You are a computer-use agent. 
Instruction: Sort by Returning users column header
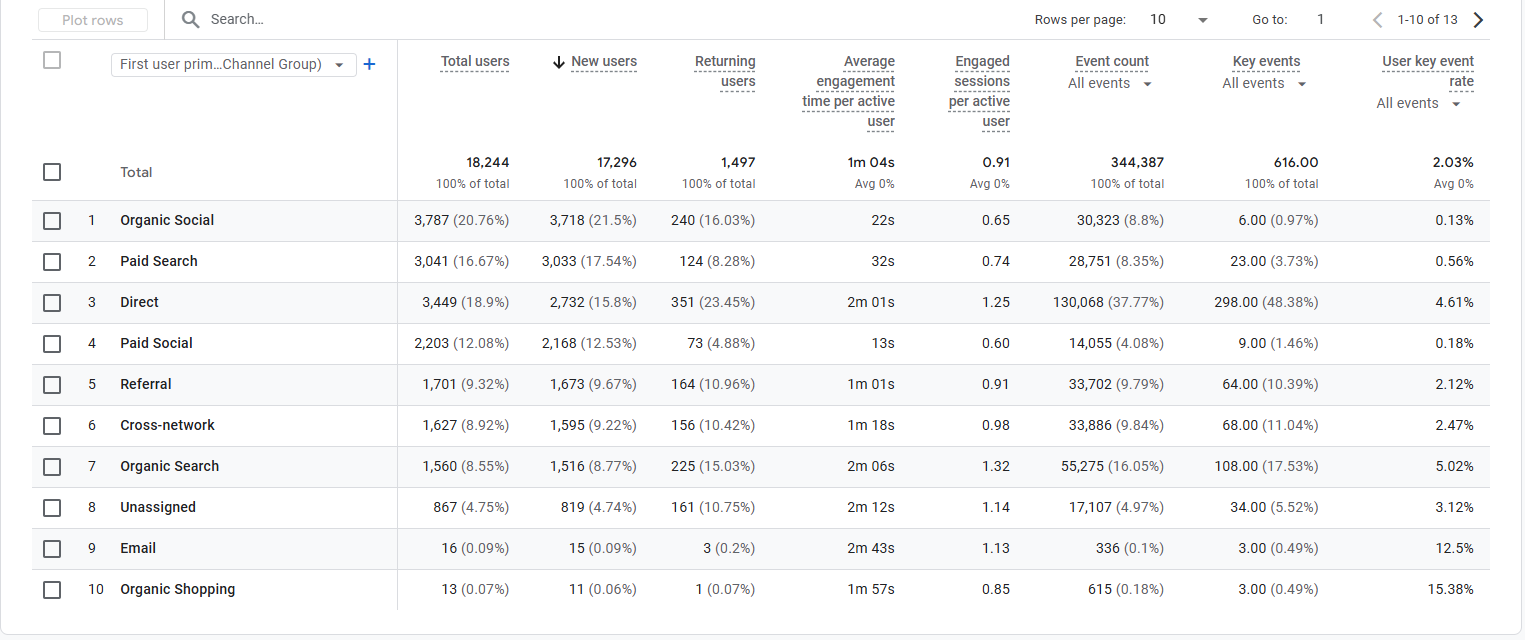click(x=725, y=71)
